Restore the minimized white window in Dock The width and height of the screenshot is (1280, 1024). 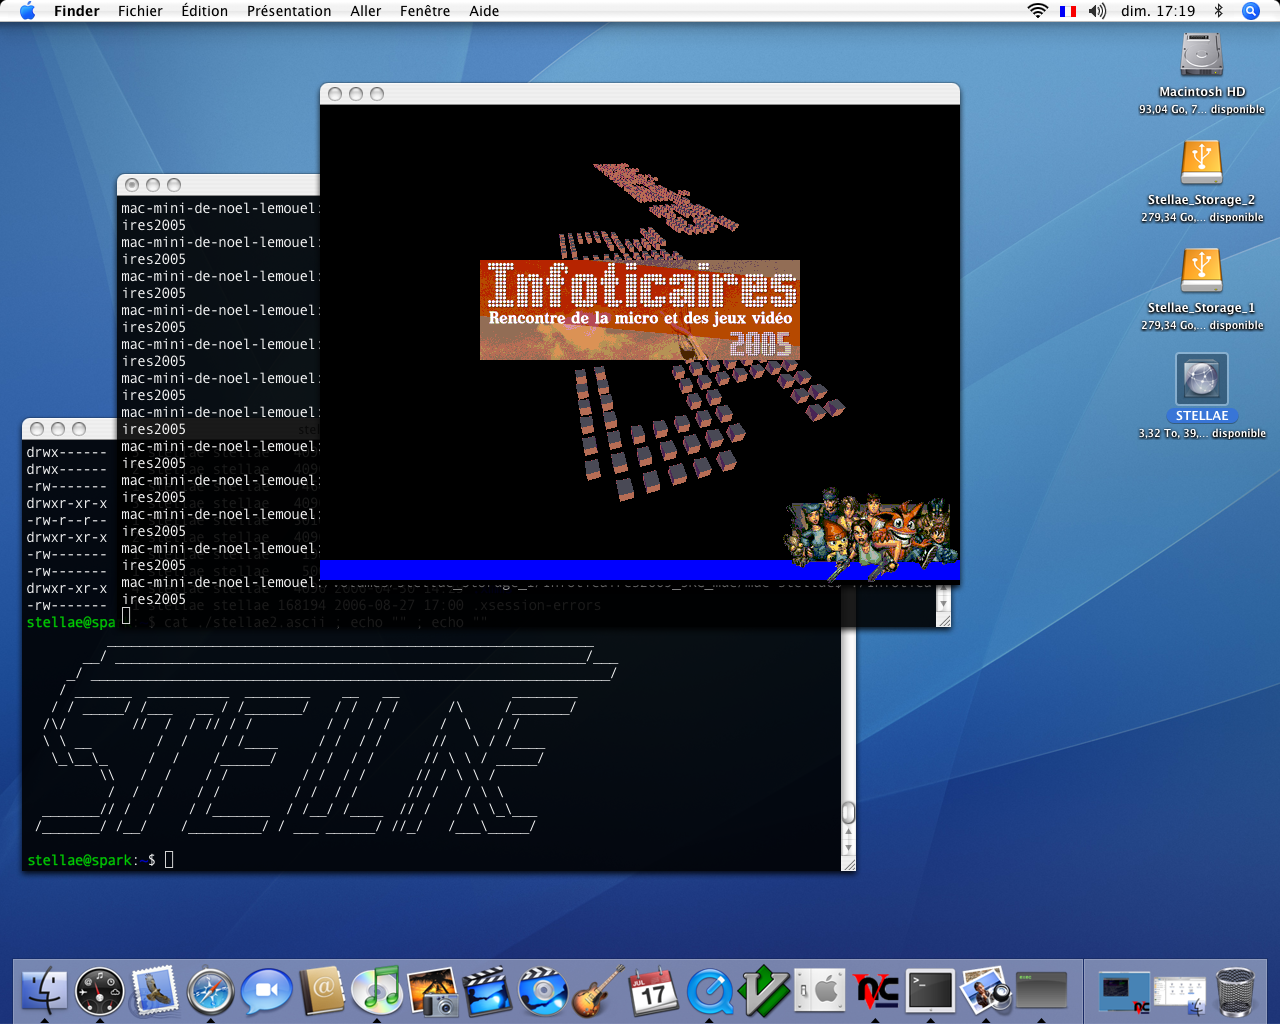[1180, 992]
